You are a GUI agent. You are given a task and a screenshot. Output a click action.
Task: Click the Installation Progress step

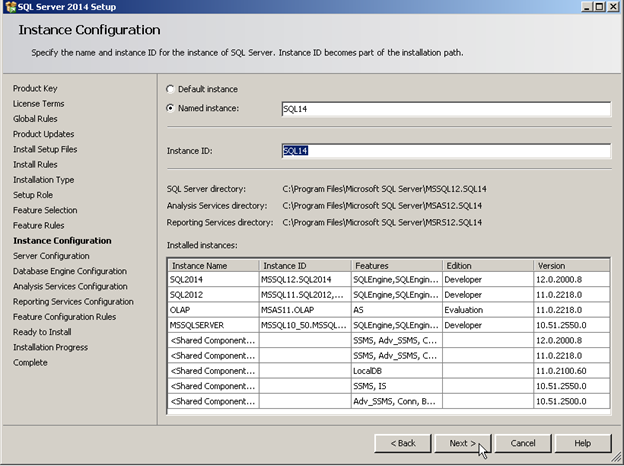[x=51, y=347]
